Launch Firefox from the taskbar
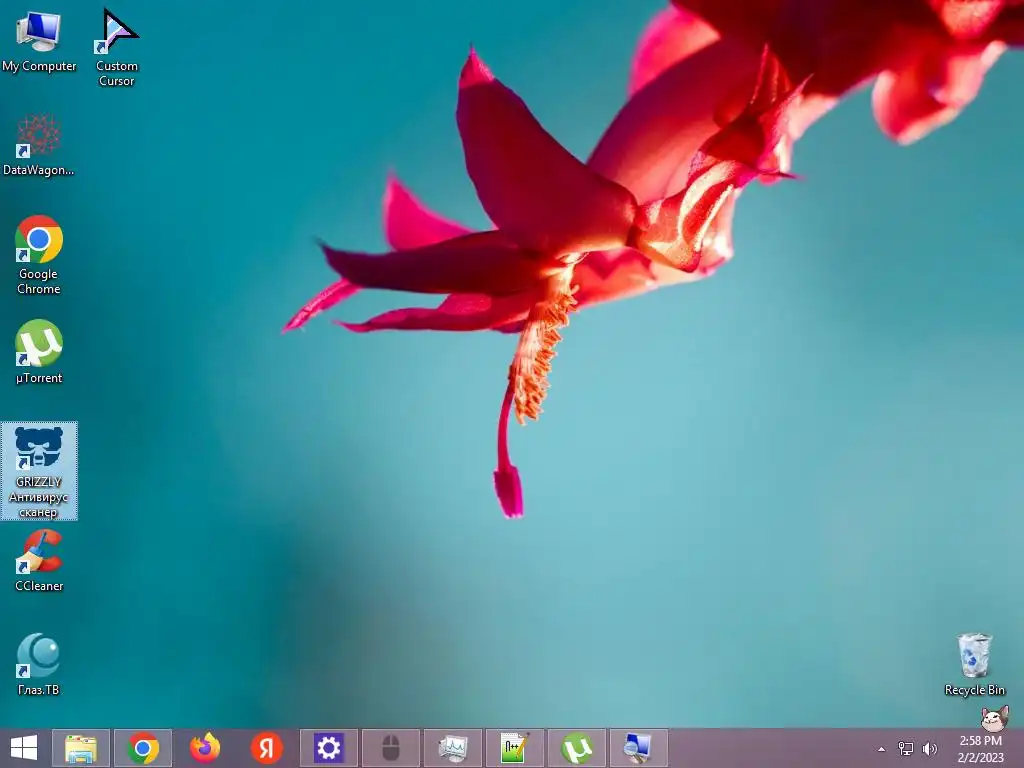This screenshot has width=1024, height=768. point(205,748)
